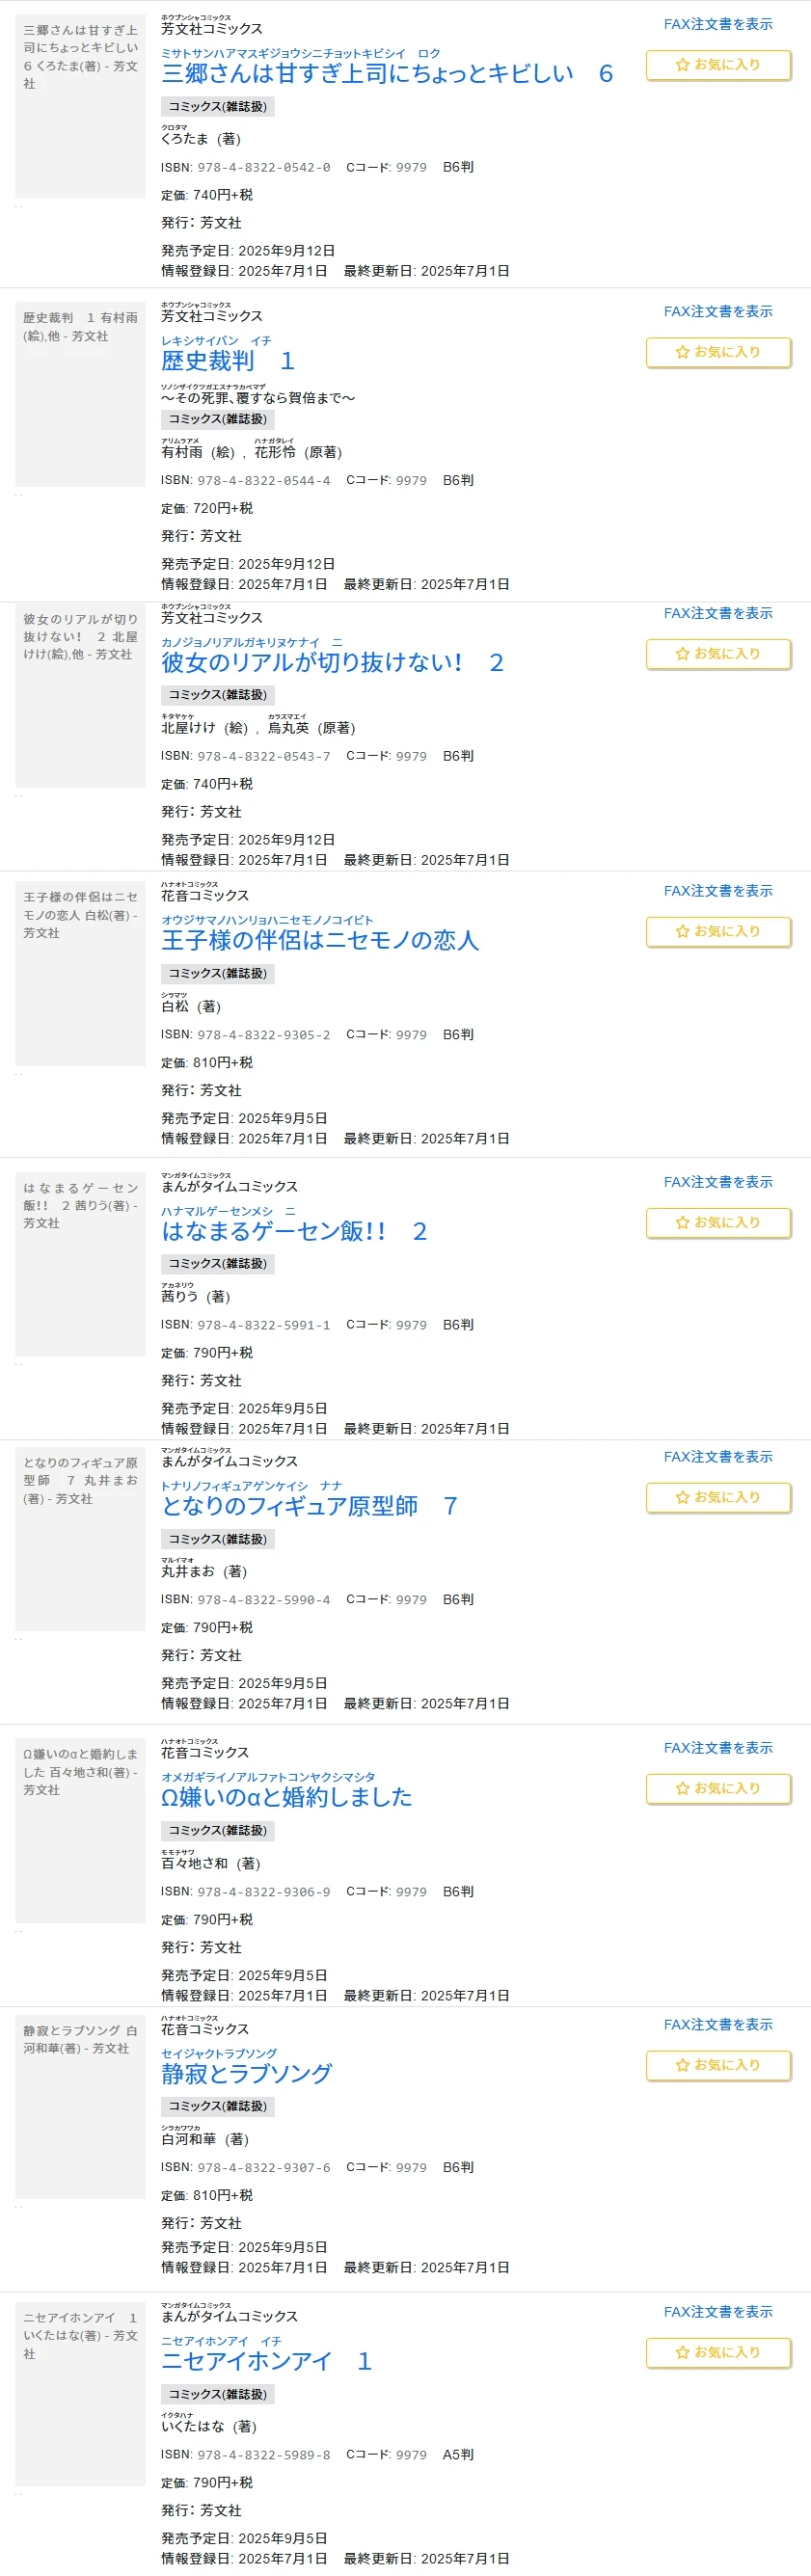The height and width of the screenshot is (2576, 811).
Task: Click the favorite star icon for 三郷さんは甘すぎ上司
Action: tap(682, 65)
